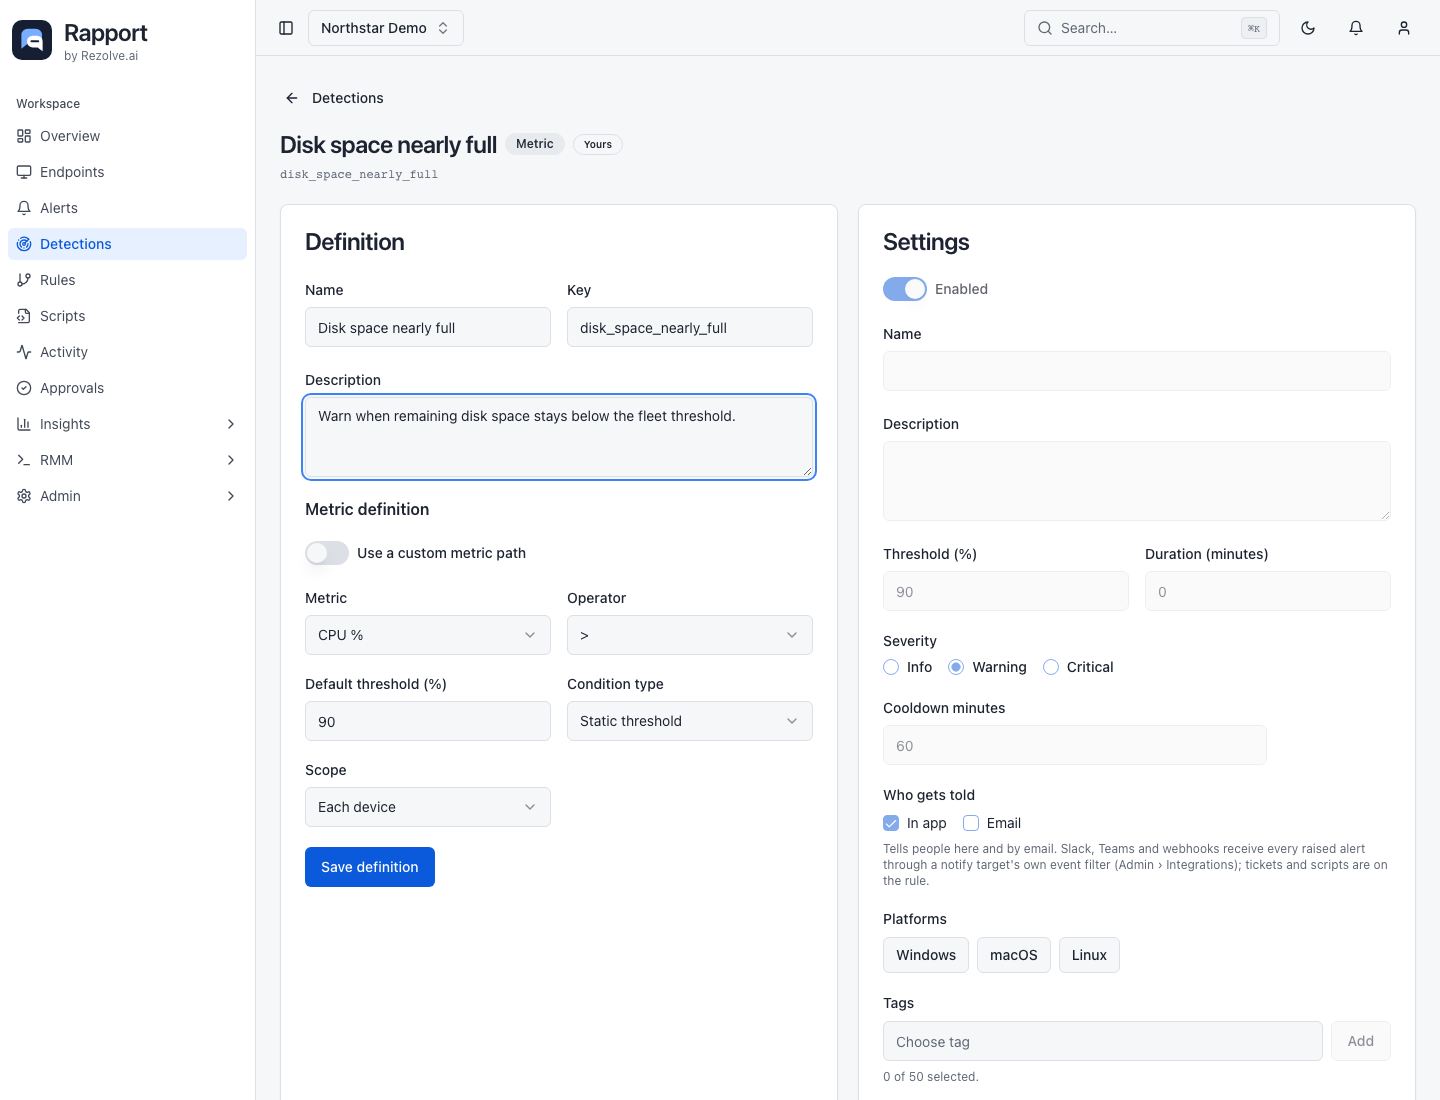Screen dimensions: 1440x1100
Task: Click the Rapport logo icon
Action: pyautogui.click(x=32, y=40)
